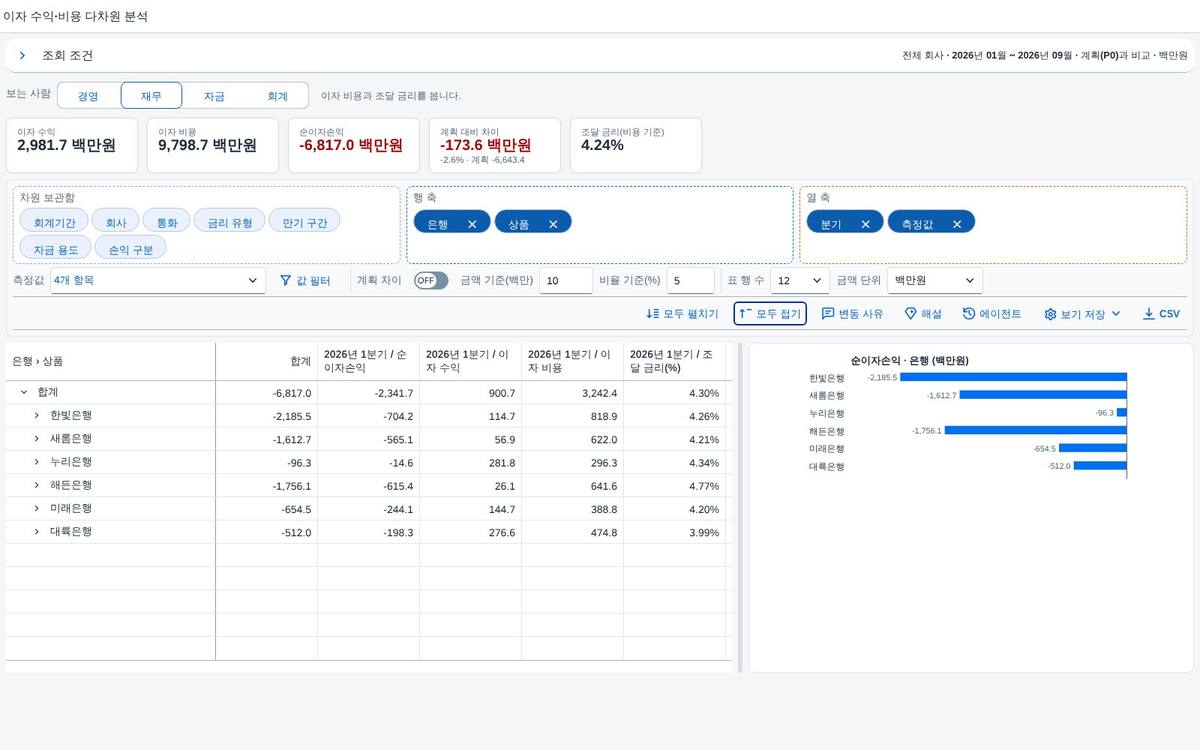
Task: Collapse the 합계 row in the table
Action: tap(24, 393)
